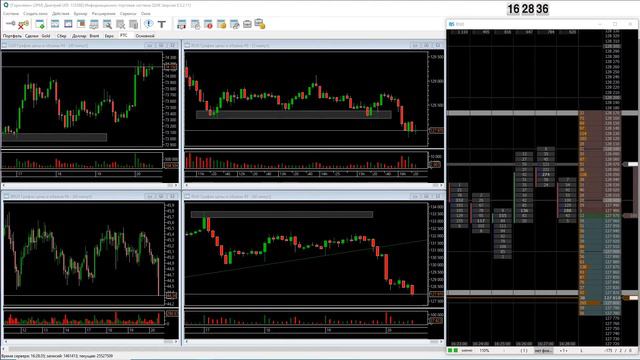Switch to the Сбер tab
Viewport: 640px width, 360px height.
click(62, 36)
